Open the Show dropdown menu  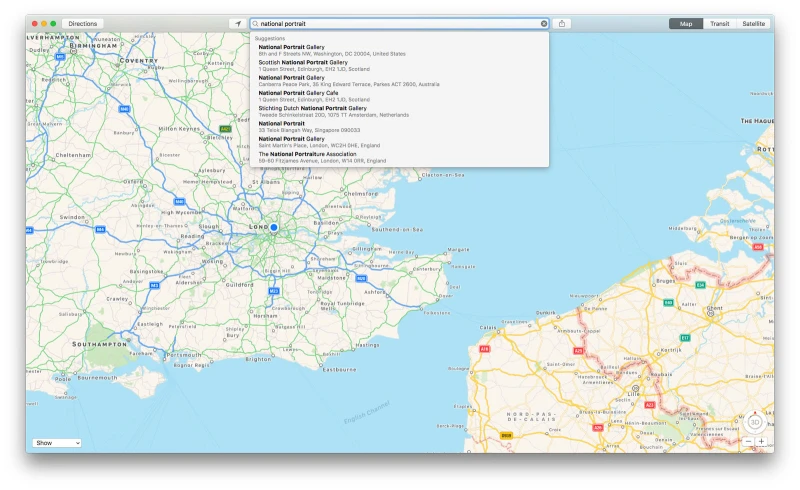(x=56, y=442)
